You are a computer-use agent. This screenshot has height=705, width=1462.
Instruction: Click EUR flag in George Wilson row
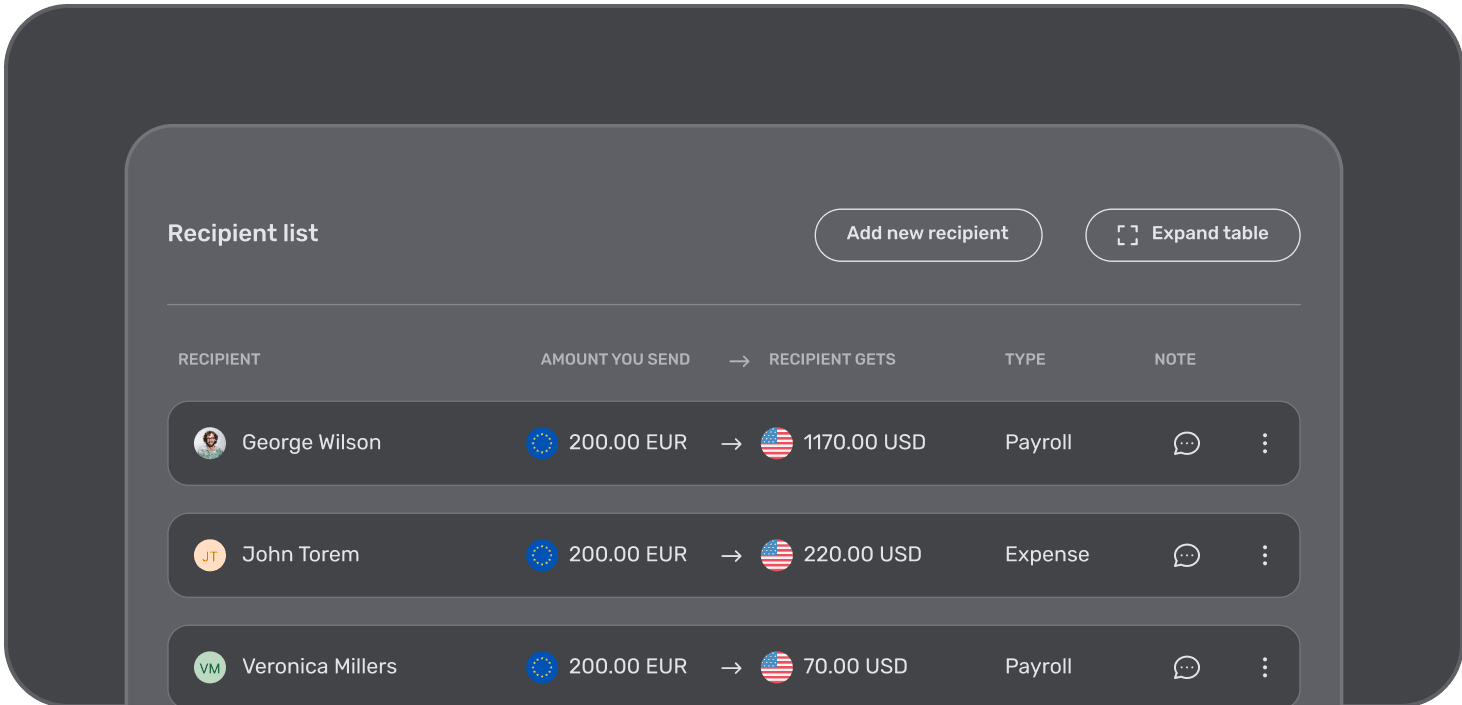coord(542,443)
